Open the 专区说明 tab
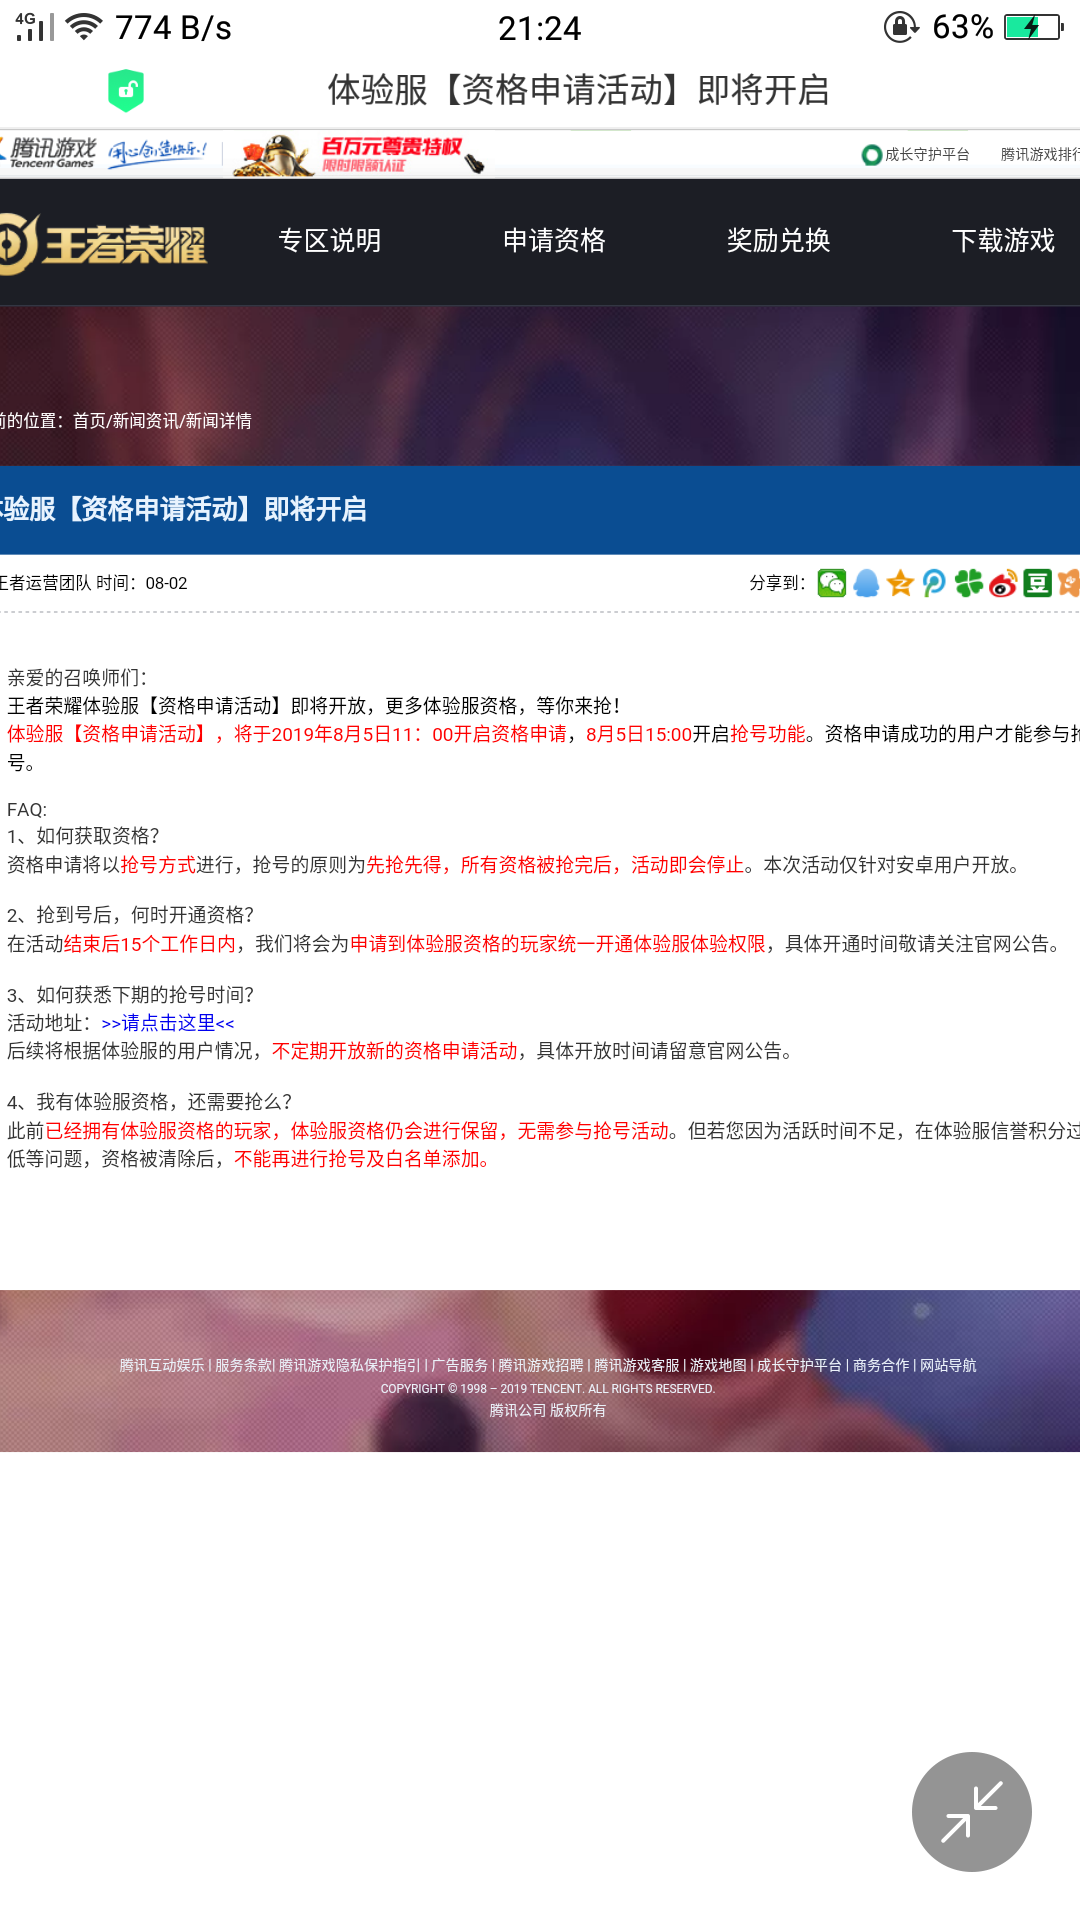Image resolution: width=1080 pixels, height=1920 pixels. pyautogui.click(x=329, y=241)
